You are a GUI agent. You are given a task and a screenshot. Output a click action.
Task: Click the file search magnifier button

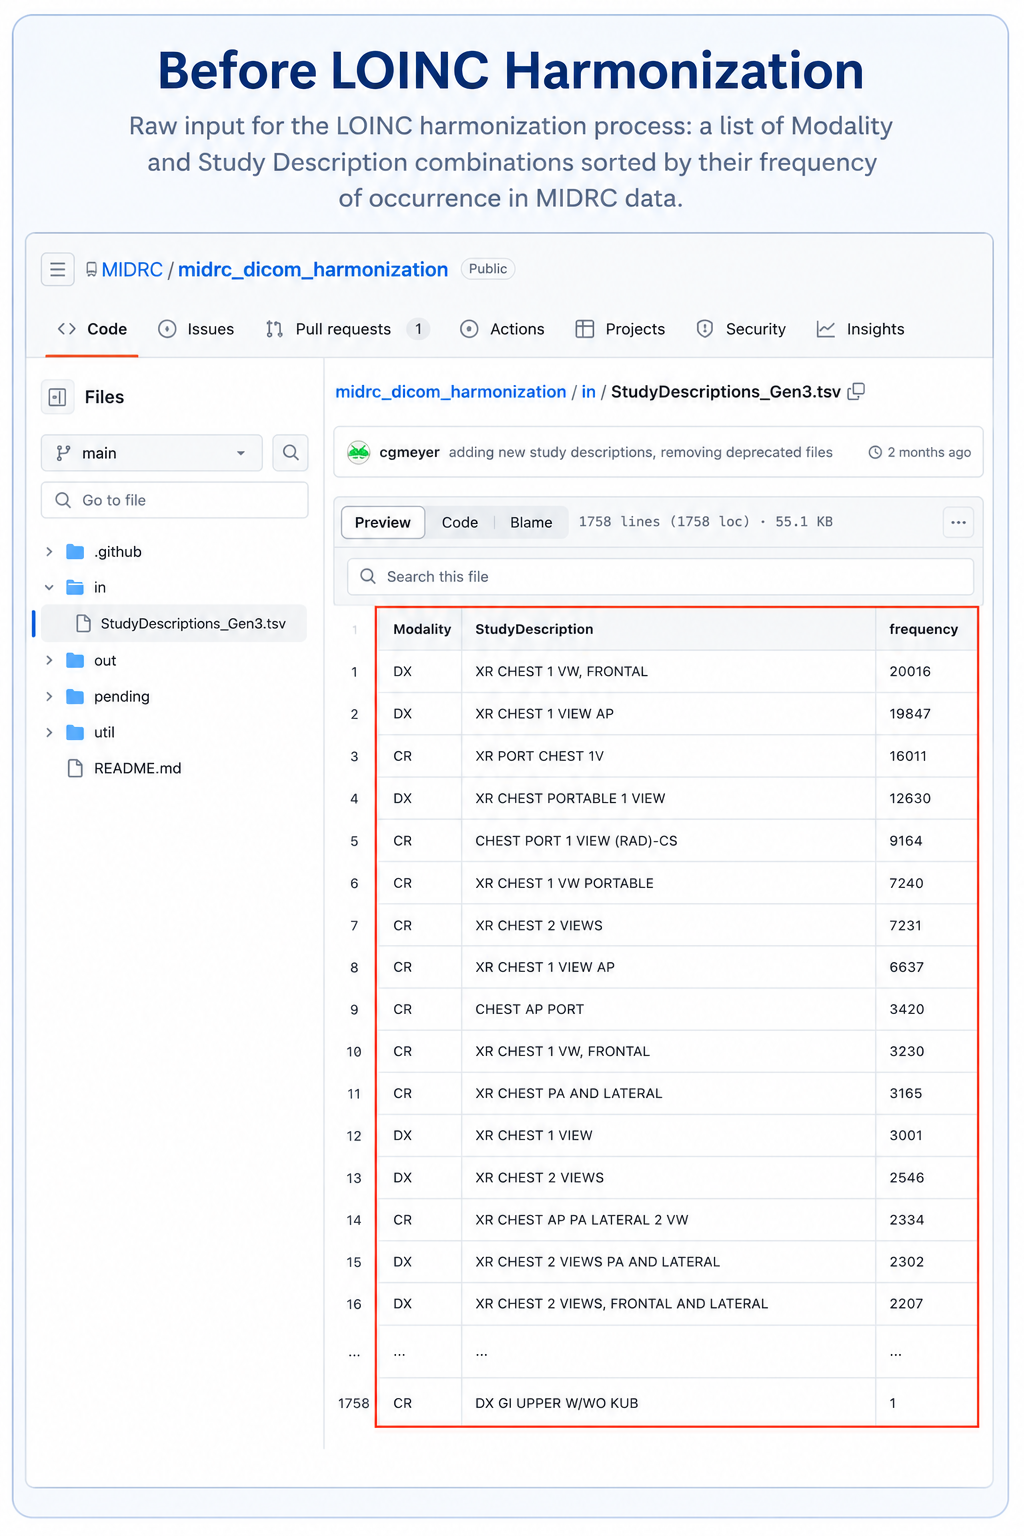[x=290, y=453]
